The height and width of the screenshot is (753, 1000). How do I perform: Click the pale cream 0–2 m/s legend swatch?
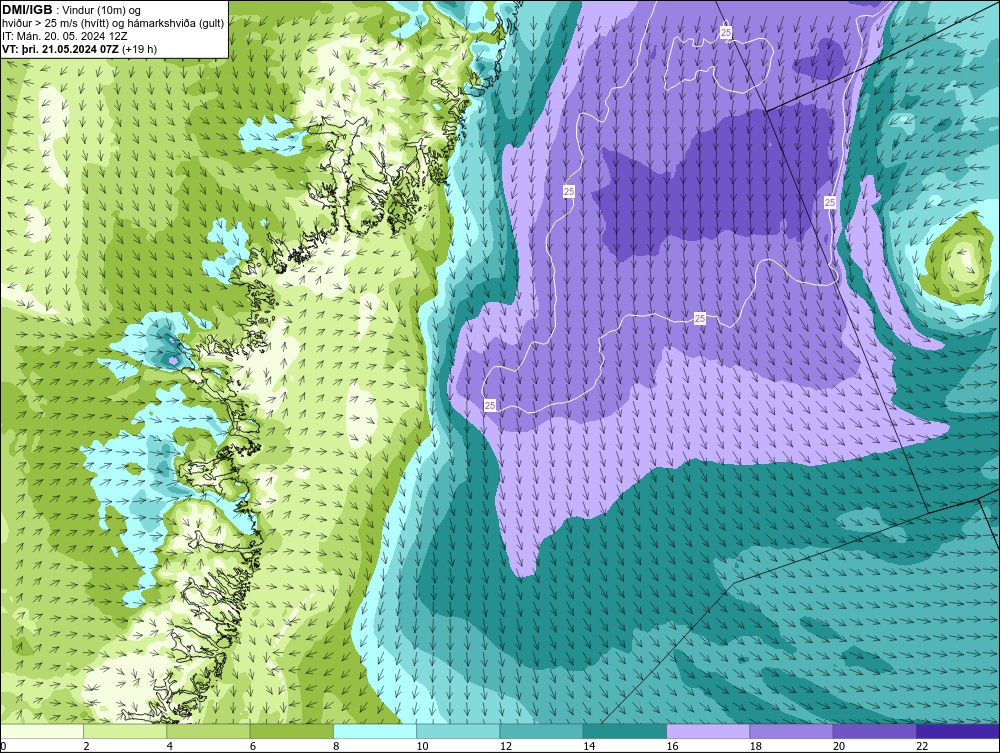[x=41, y=731]
